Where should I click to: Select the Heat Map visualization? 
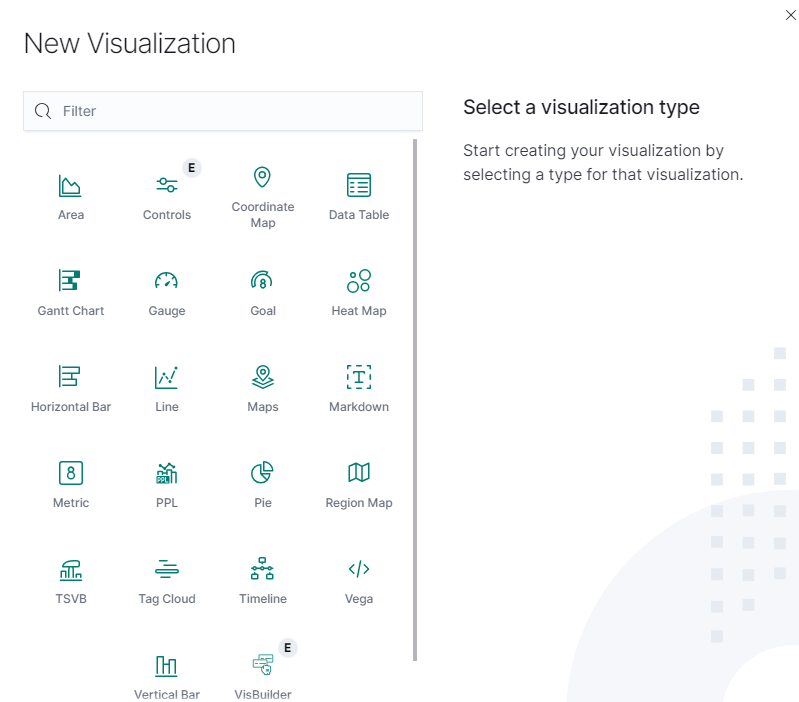(x=359, y=293)
